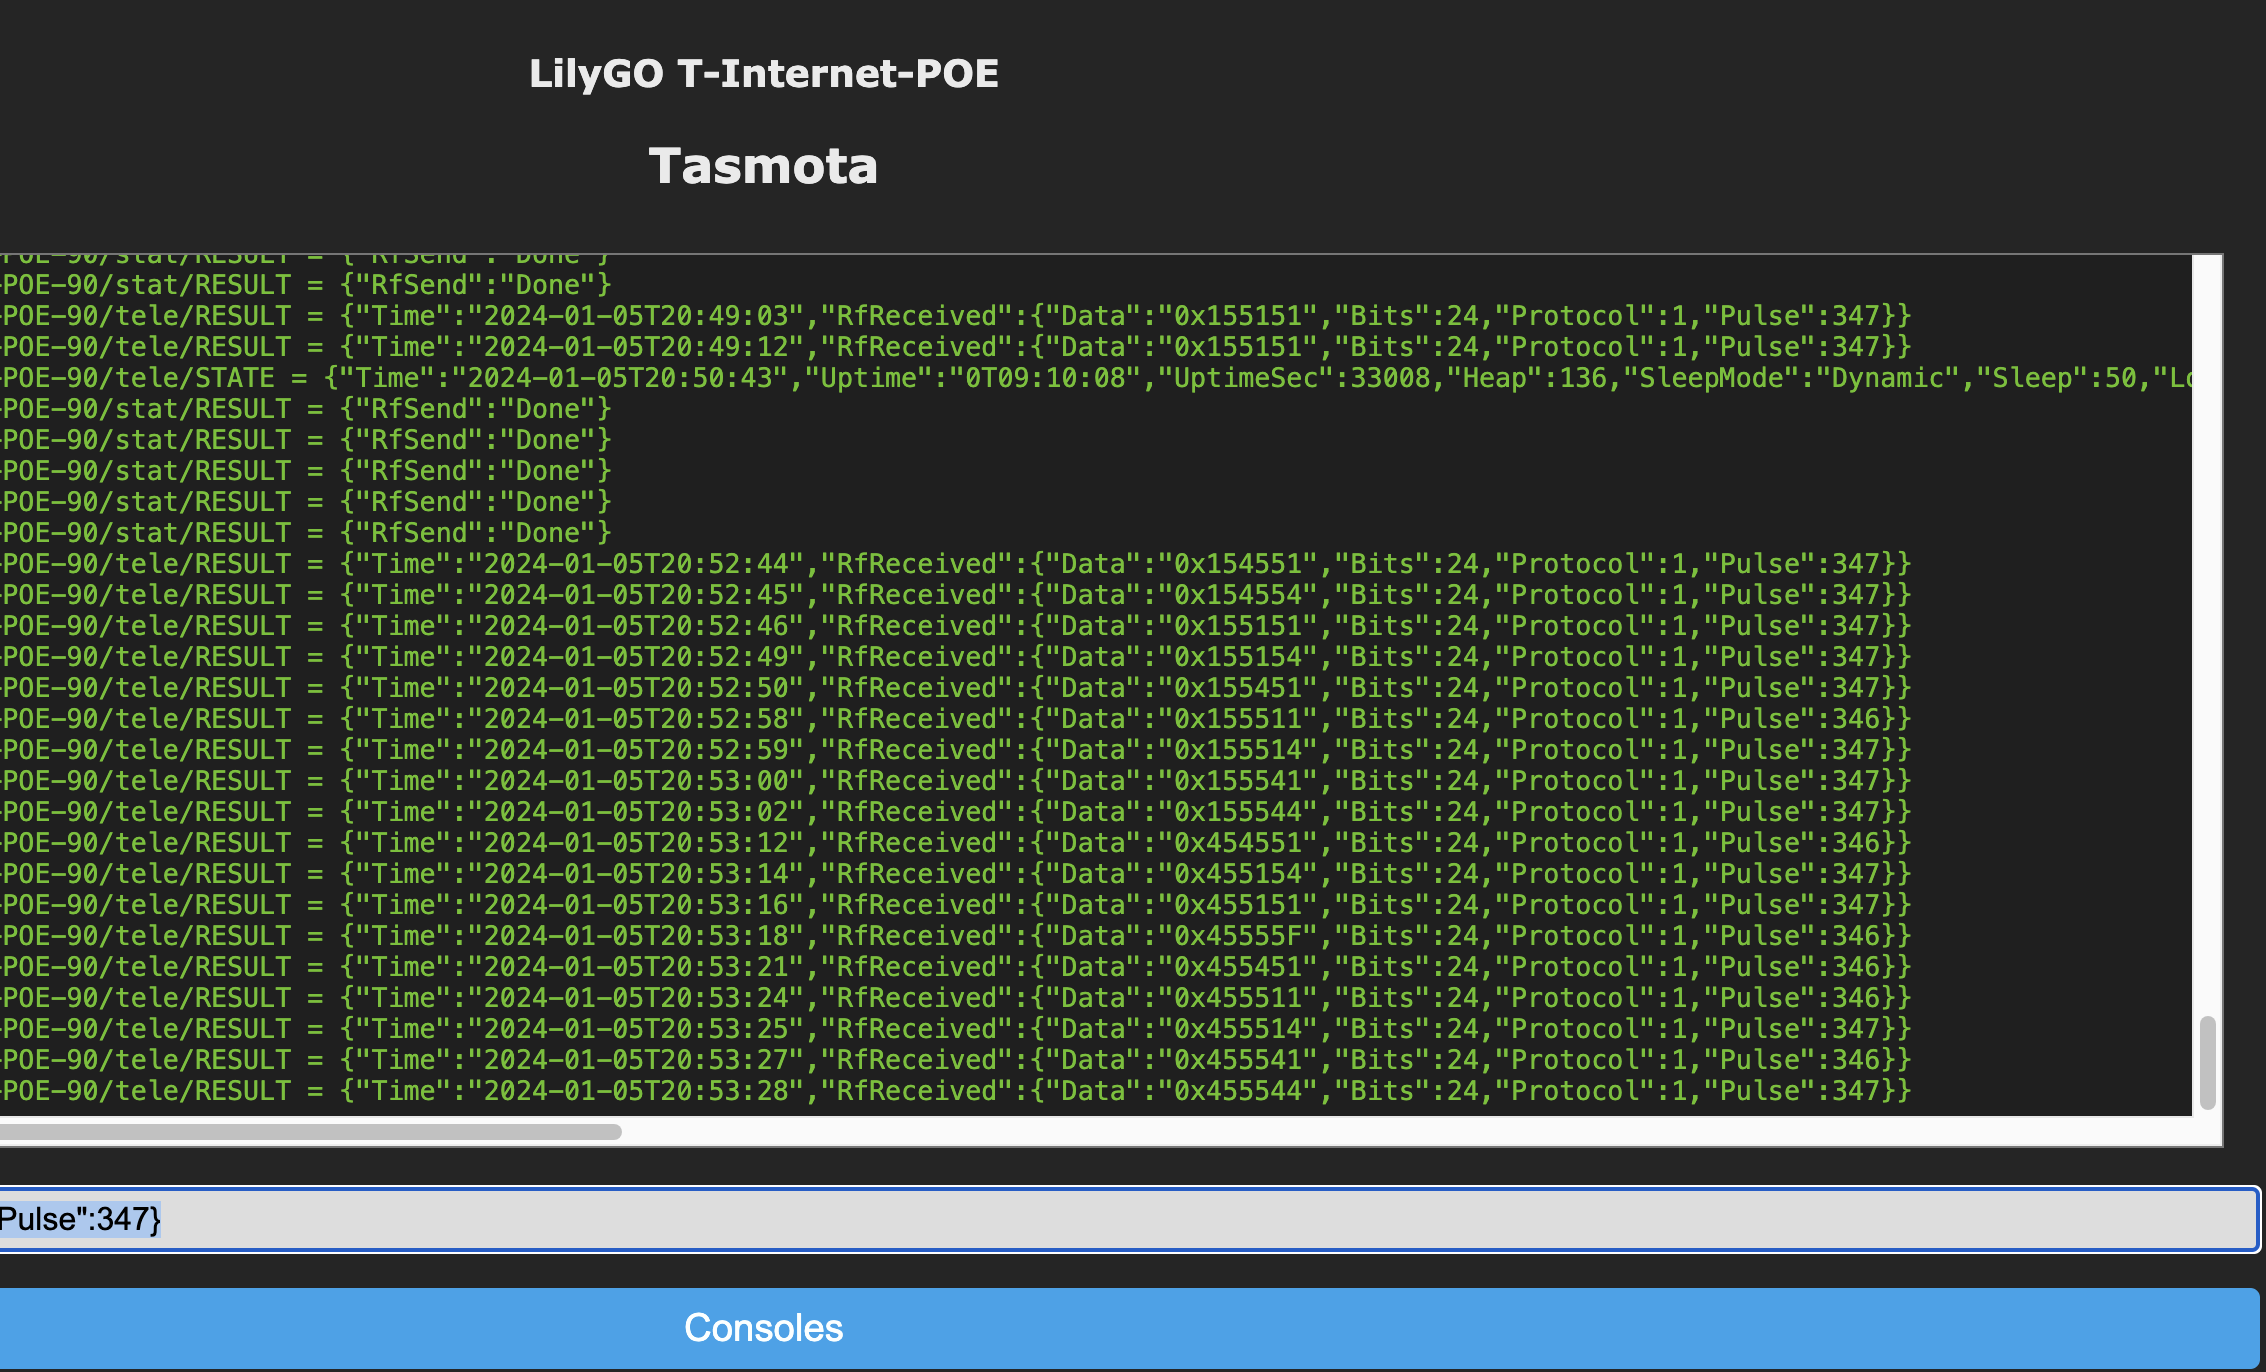This screenshot has height=1372, width=2266.
Task: Select last log entry, Data 0x455544
Action: point(955,1091)
